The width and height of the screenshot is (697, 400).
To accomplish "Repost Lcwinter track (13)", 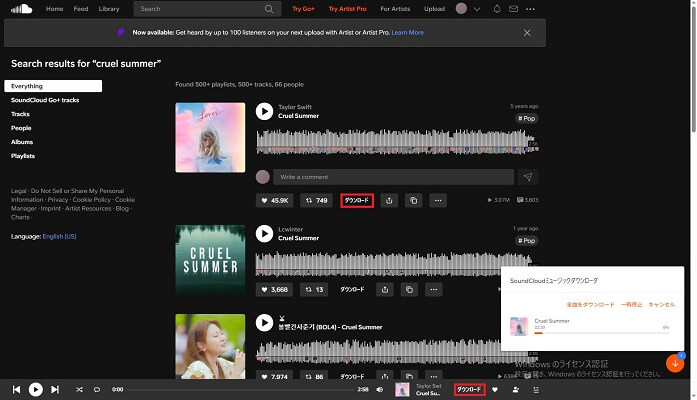I will coord(314,290).
